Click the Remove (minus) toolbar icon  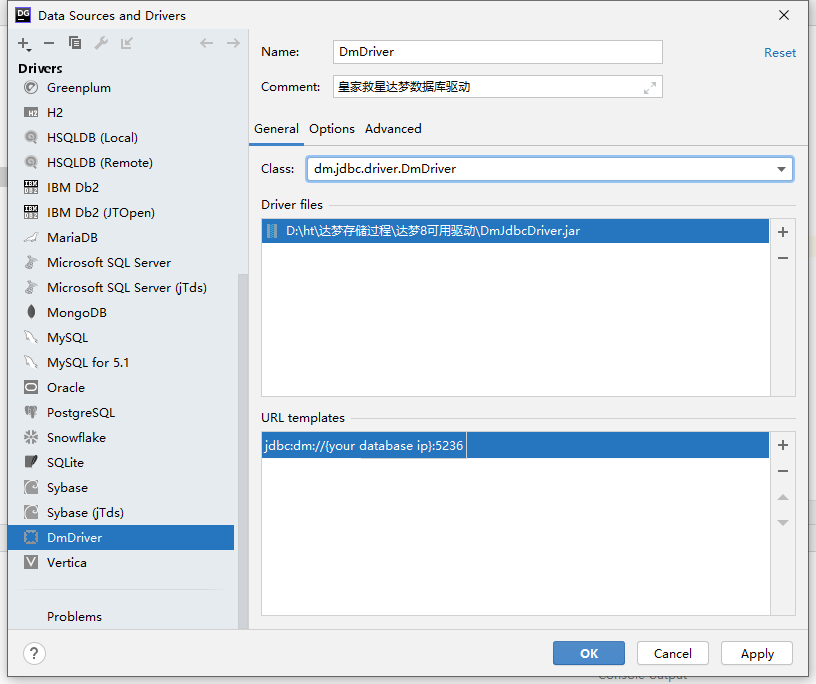tap(49, 43)
